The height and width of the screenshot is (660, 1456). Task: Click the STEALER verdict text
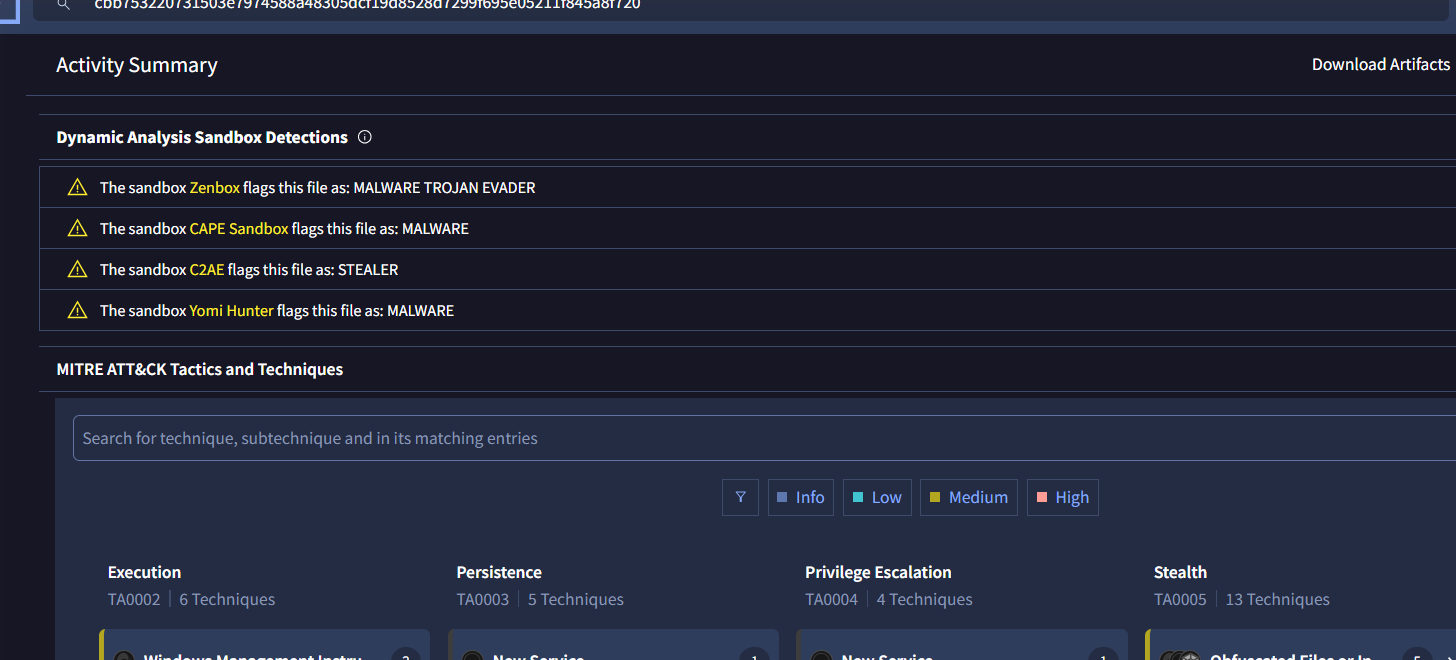tap(368, 269)
